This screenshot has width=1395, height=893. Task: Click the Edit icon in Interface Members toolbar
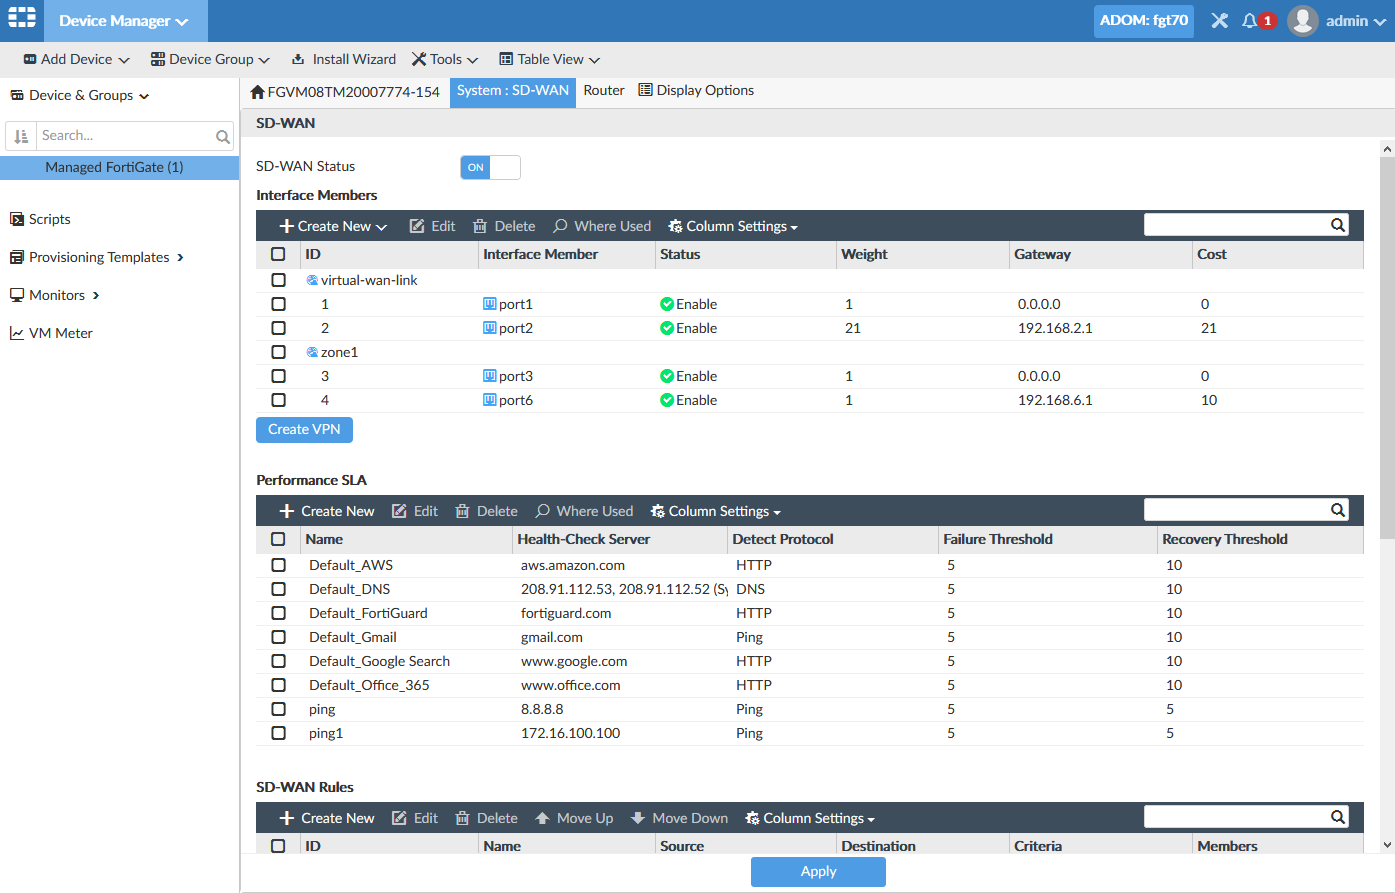(x=431, y=225)
